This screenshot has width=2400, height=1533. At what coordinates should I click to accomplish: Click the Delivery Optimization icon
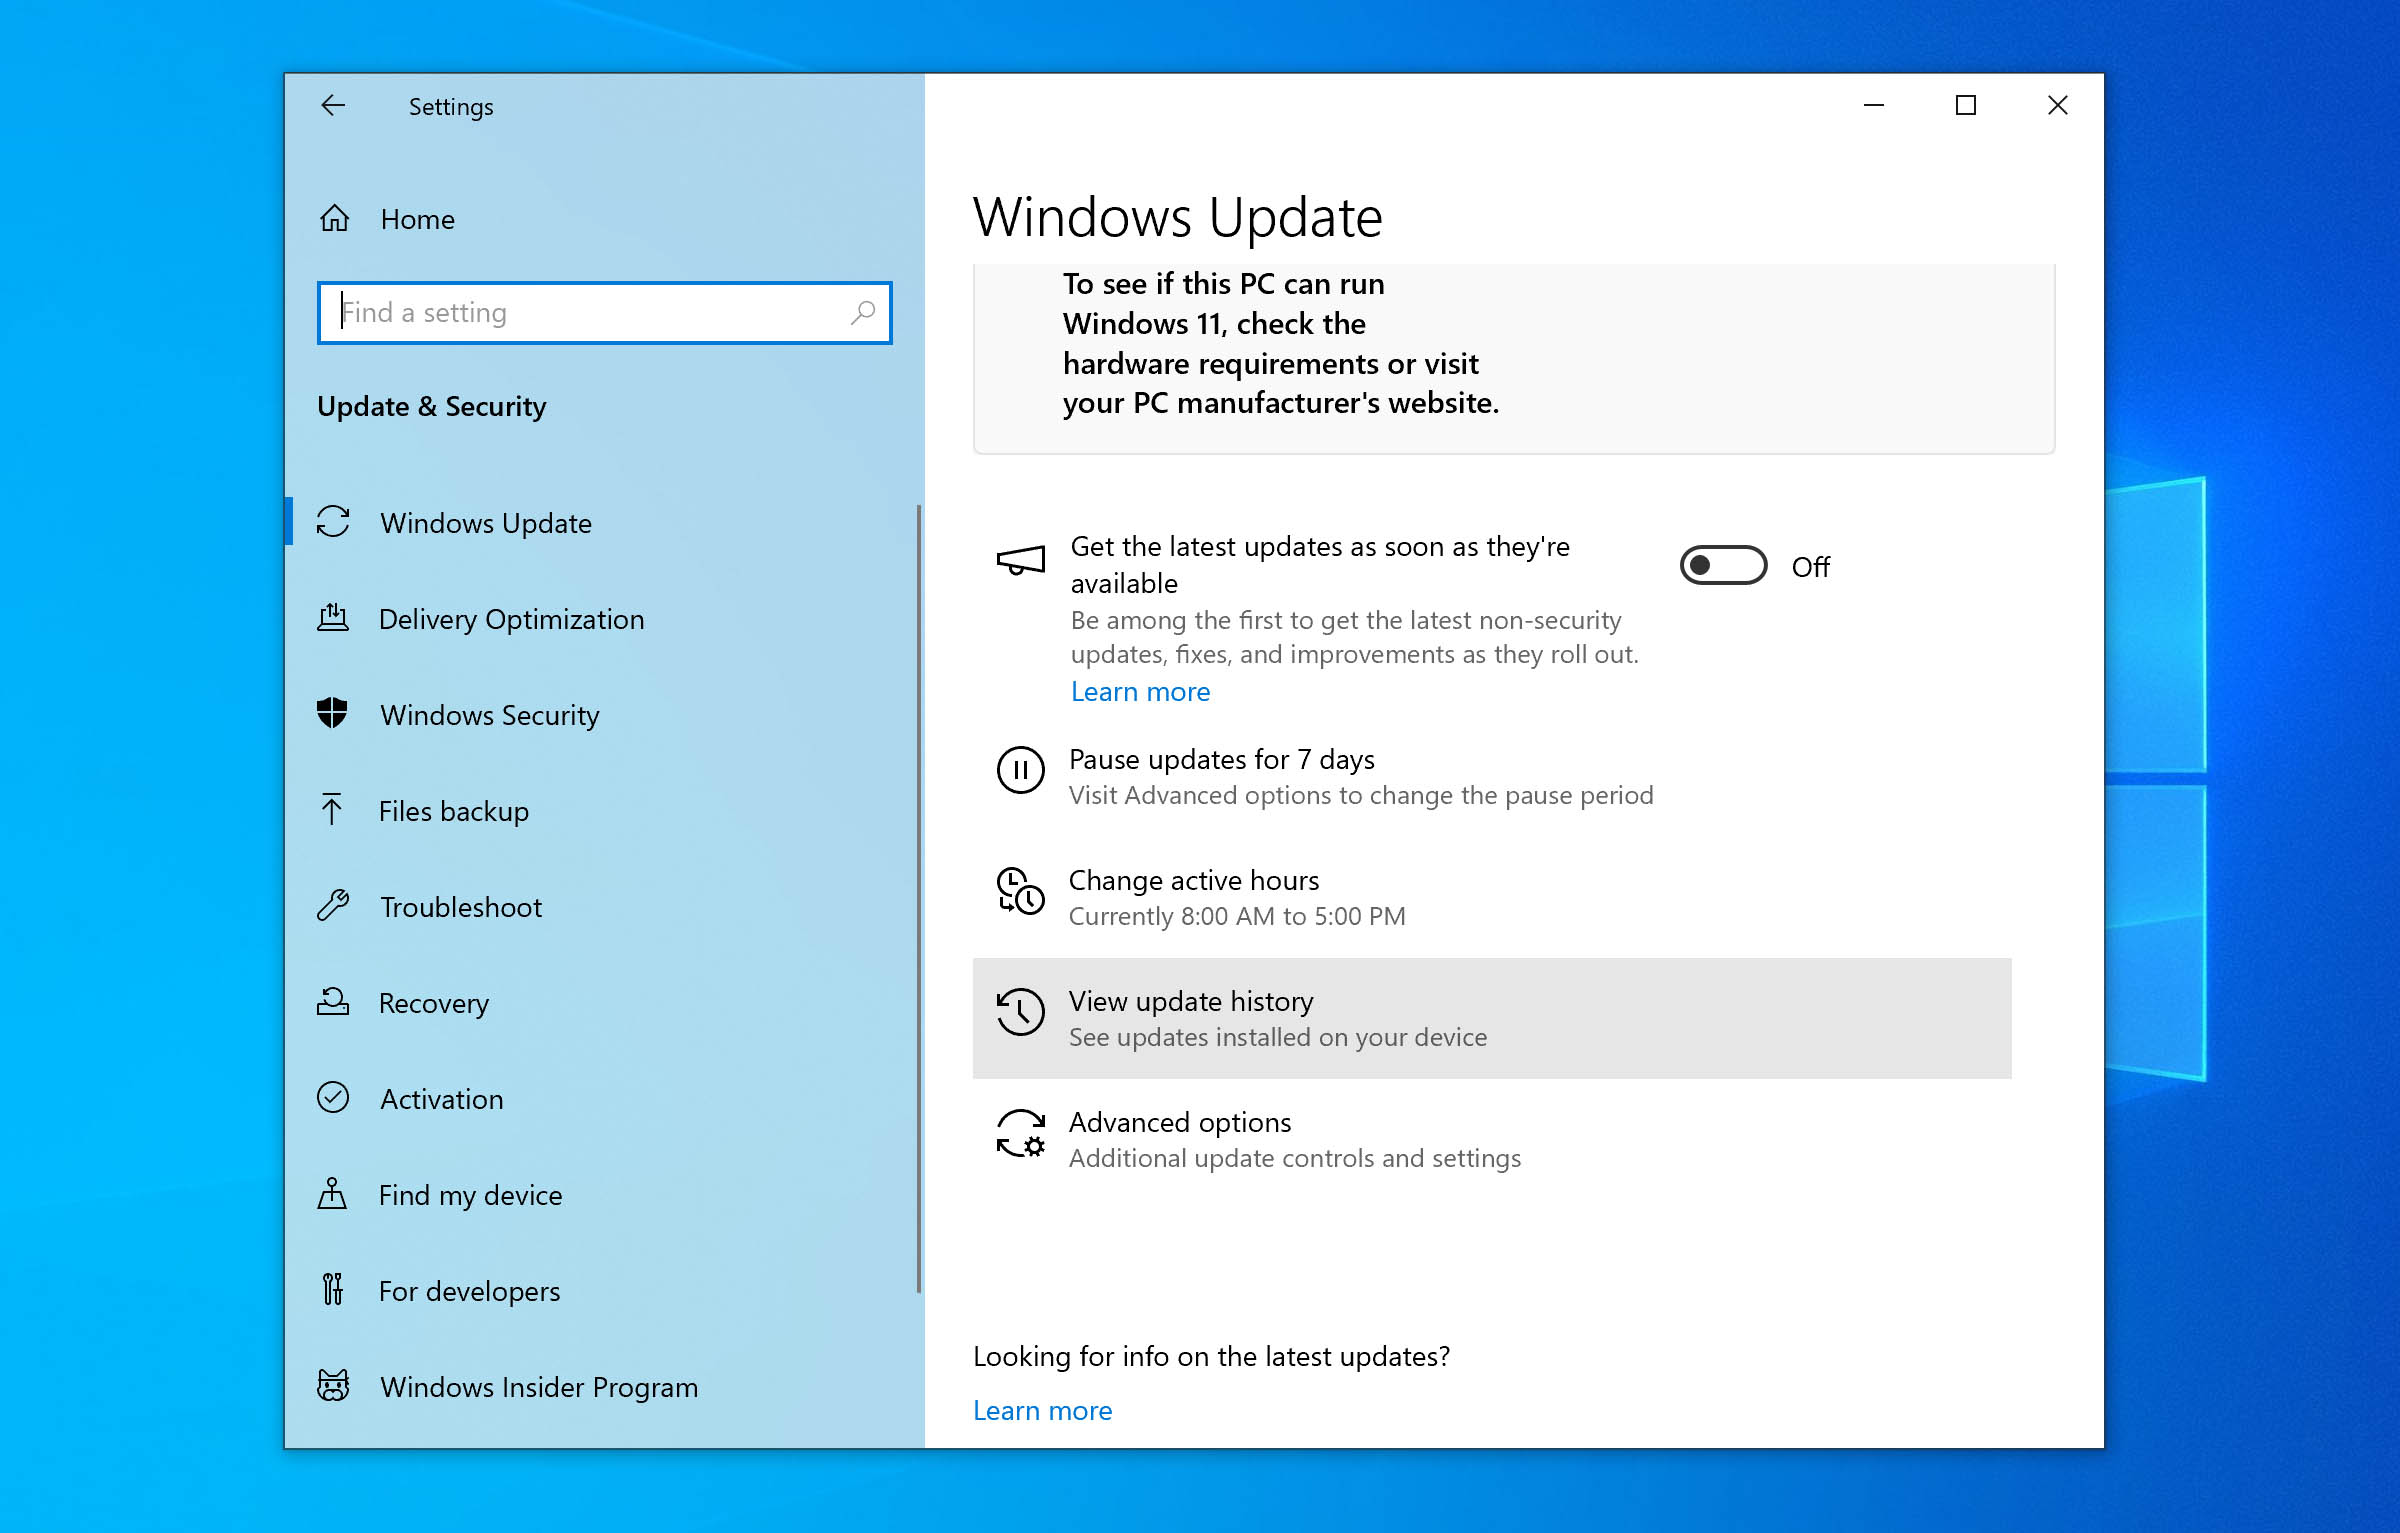pyautogui.click(x=333, y=618)
